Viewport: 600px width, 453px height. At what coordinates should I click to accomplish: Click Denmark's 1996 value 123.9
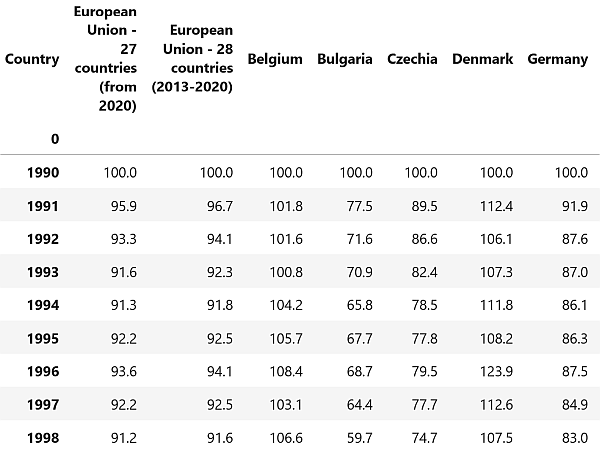496,372
